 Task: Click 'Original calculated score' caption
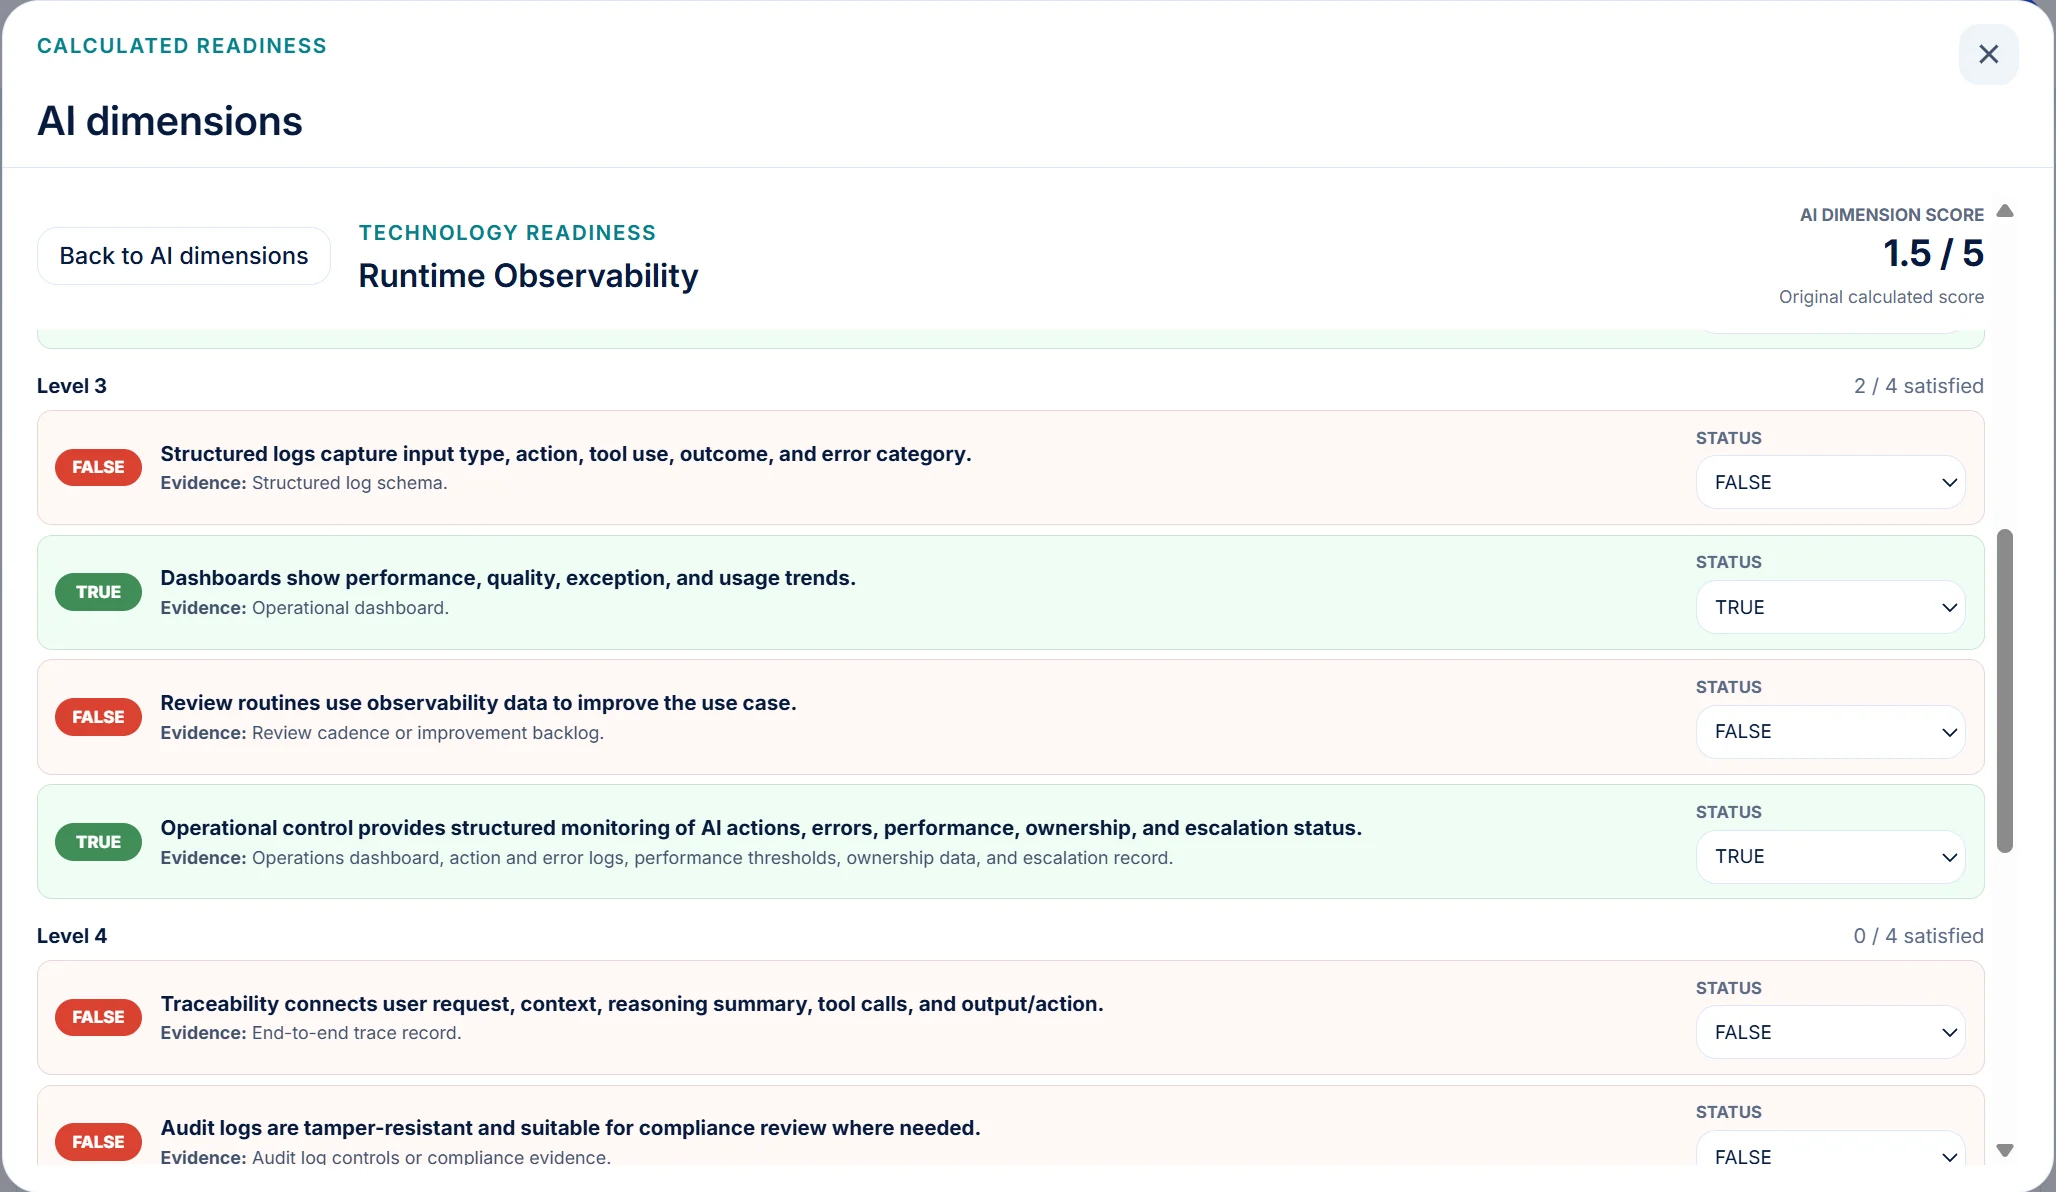click(x=1881, y=297)
